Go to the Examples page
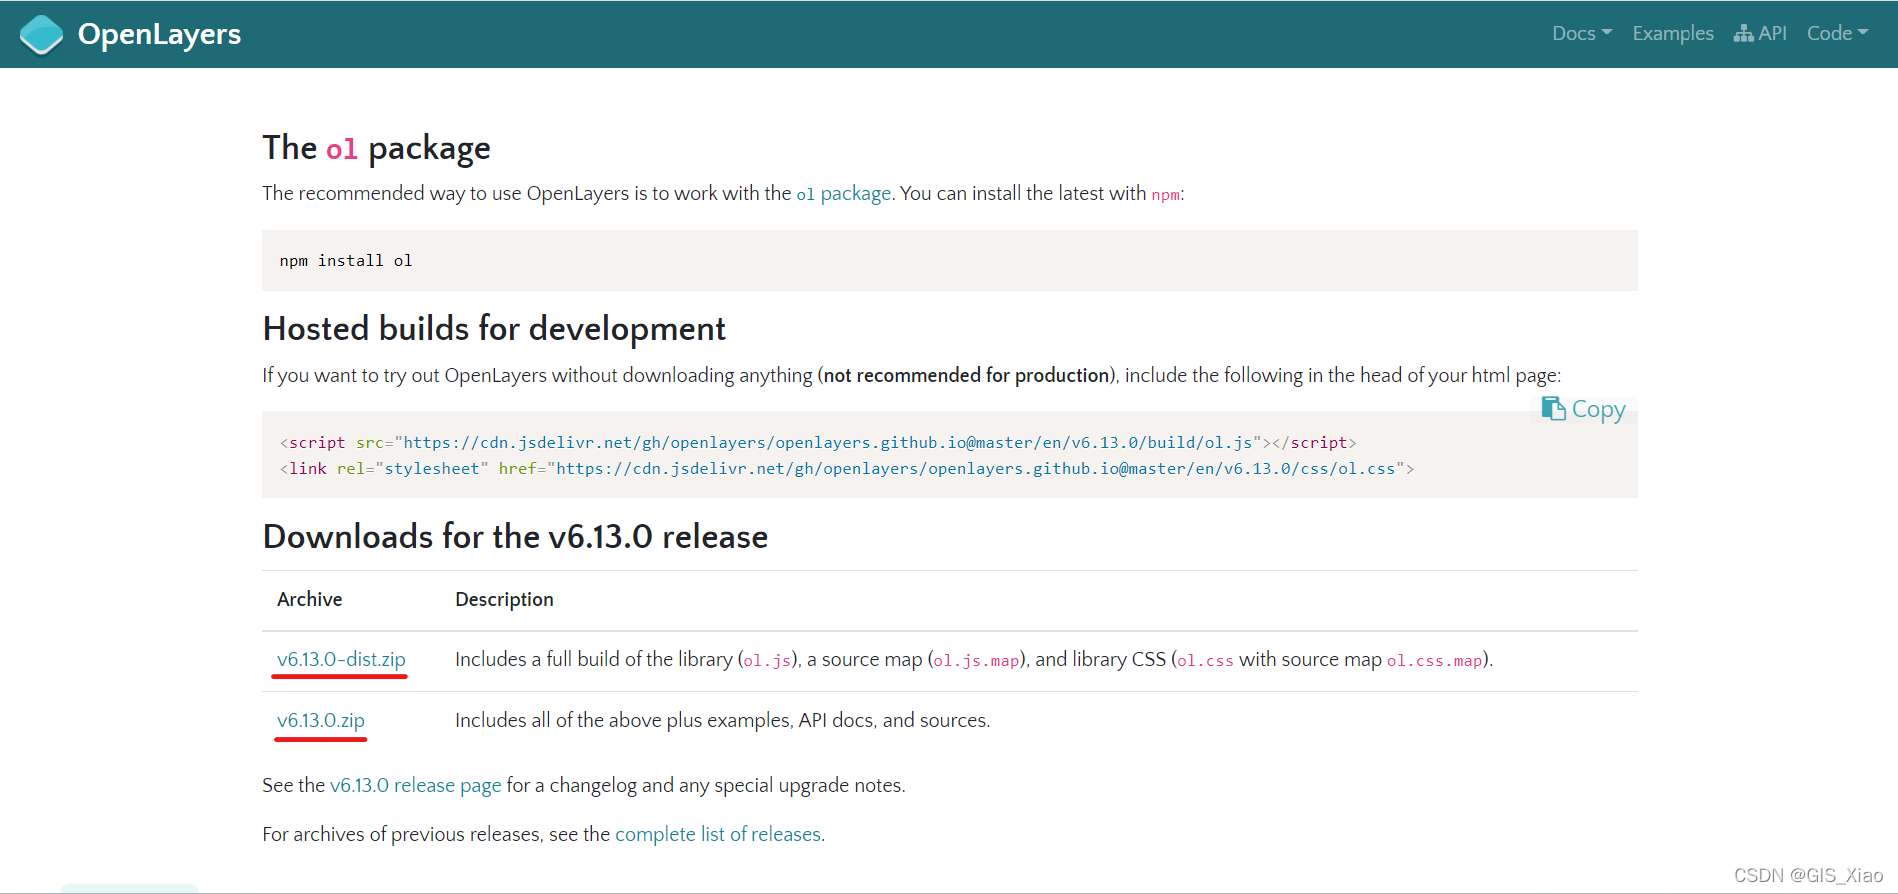 coord(1673,33)
